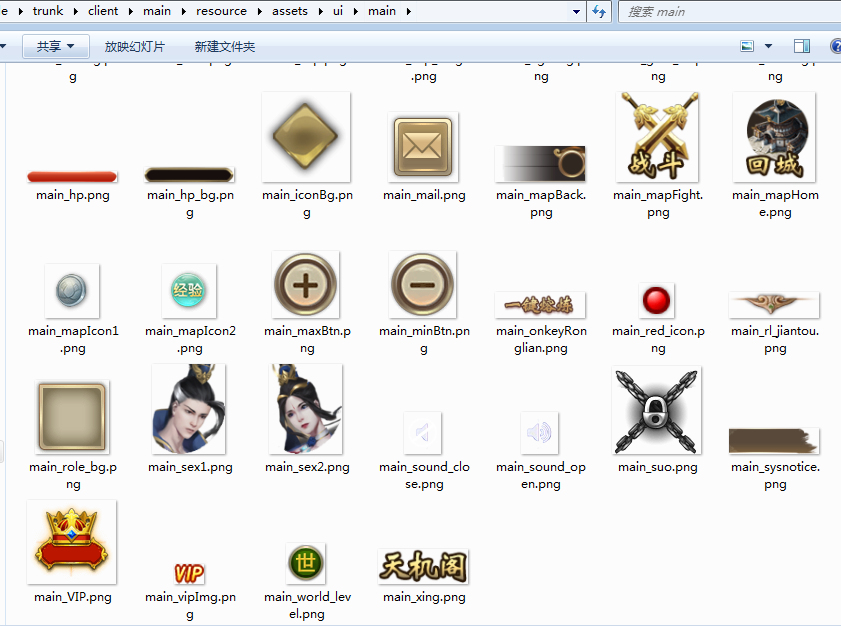841x626 pixels.
Task: Click the main_maxBtn.png plus icon
Action: point(305,285)
